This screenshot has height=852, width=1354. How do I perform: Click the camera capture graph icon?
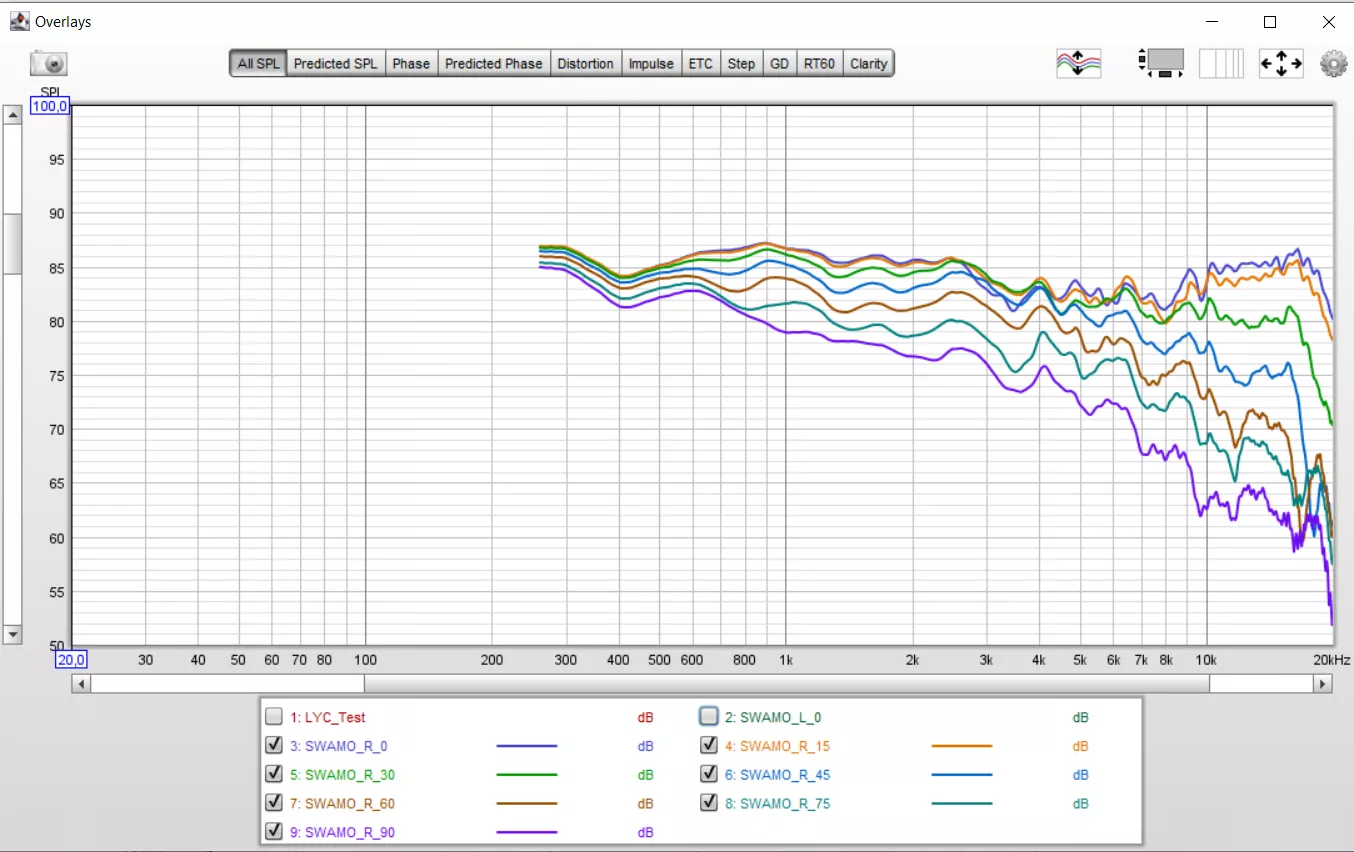tap(48, 64)
